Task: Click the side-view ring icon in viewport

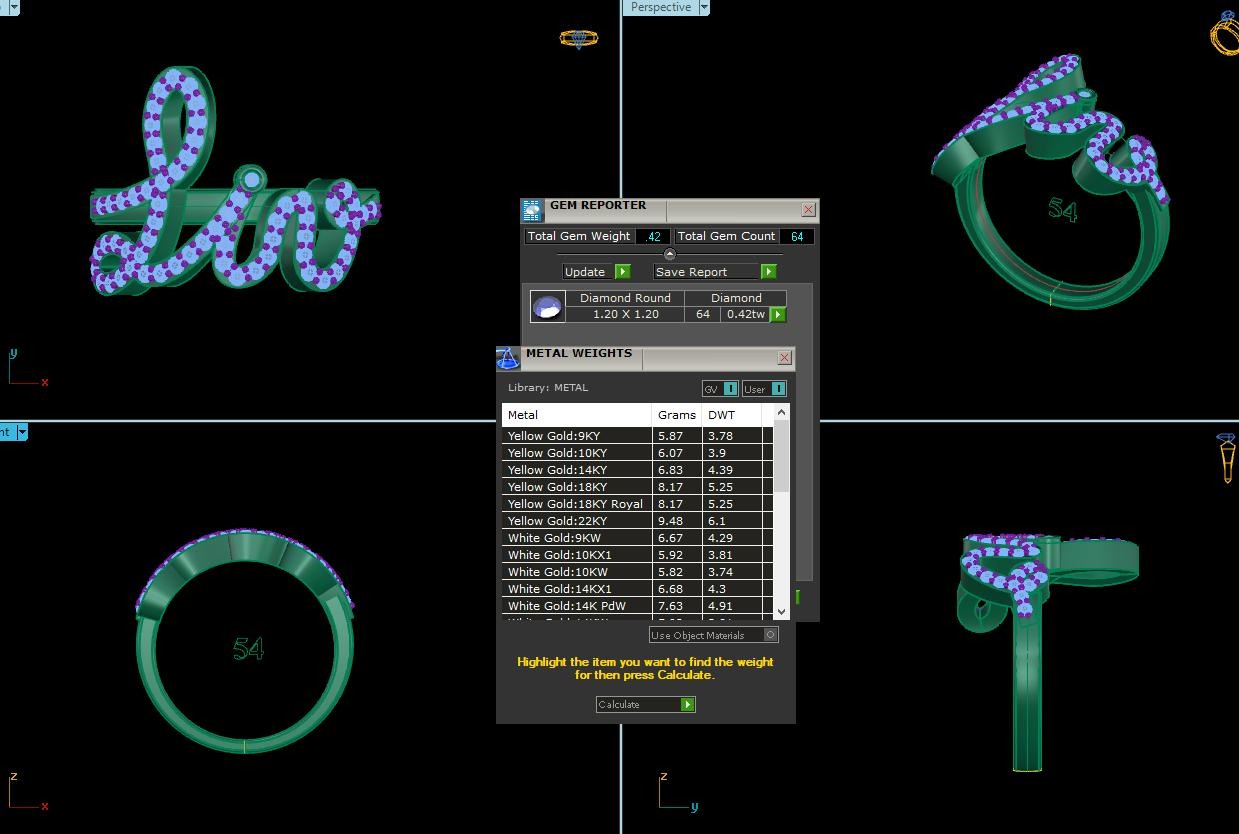Action: (1226, 458)
